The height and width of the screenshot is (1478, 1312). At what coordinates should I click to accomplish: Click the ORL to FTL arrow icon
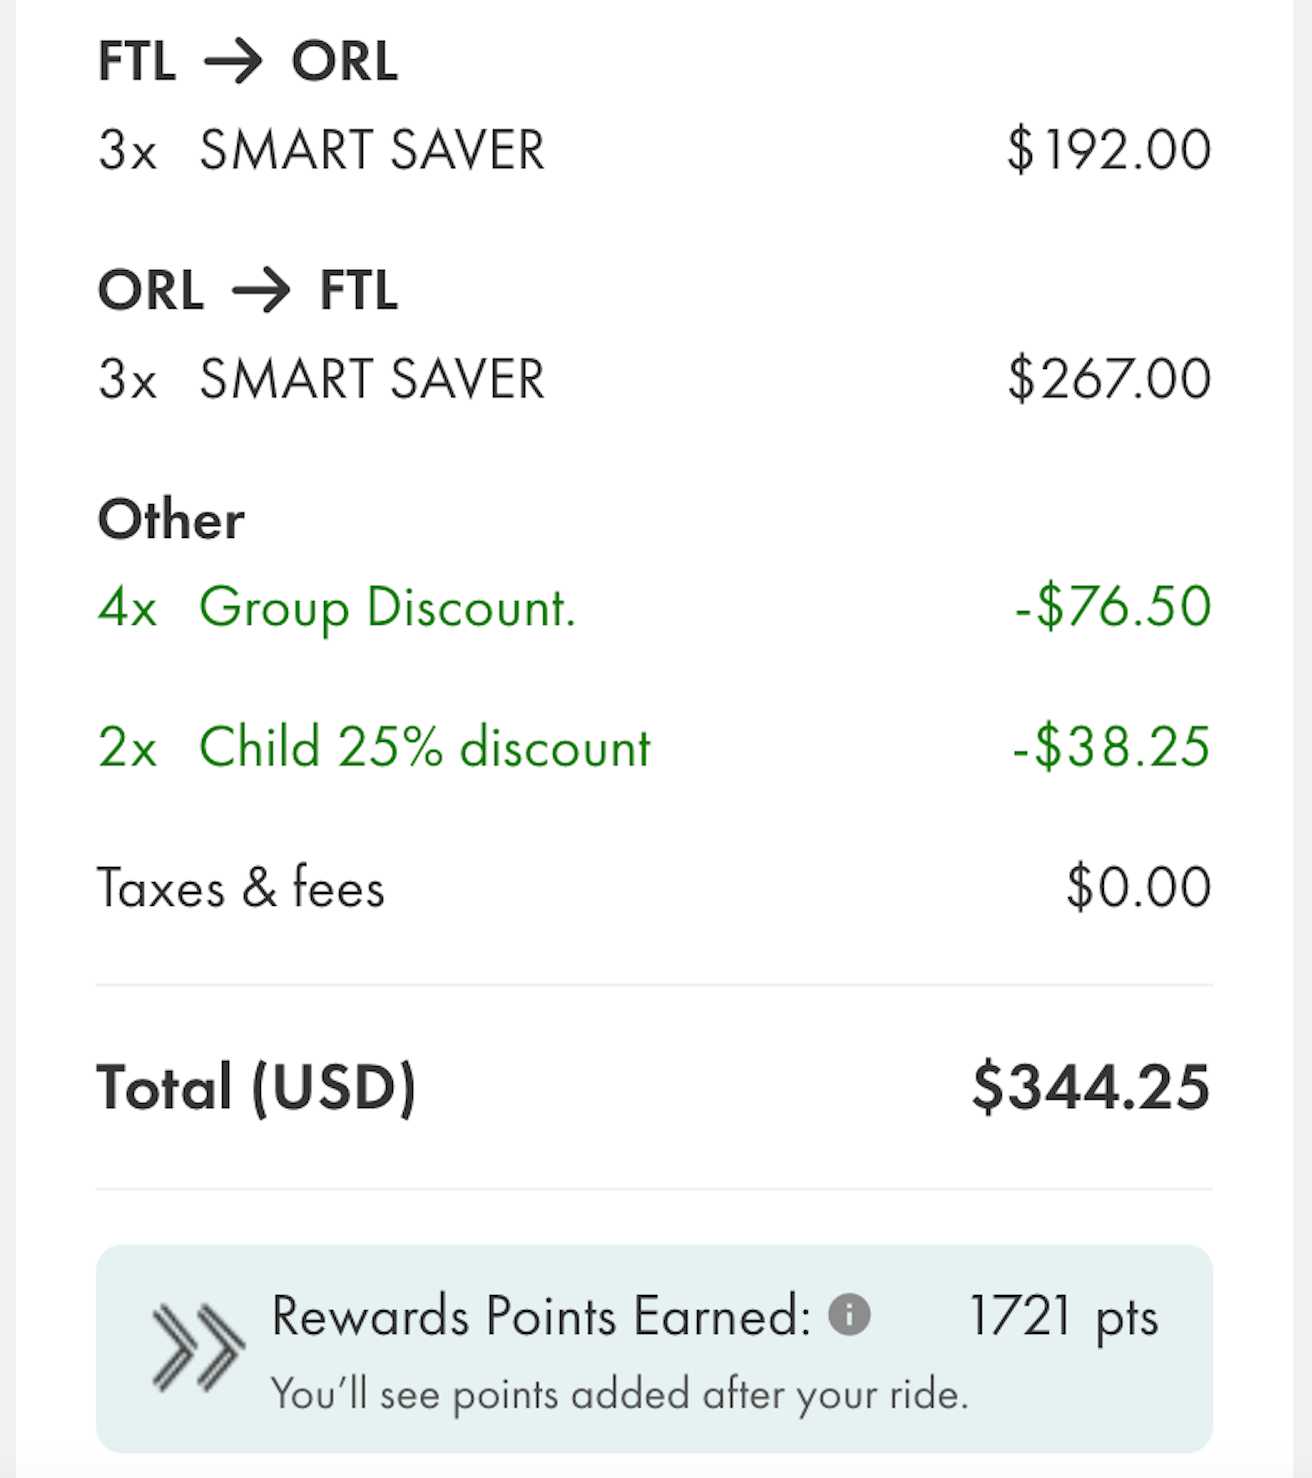[x=261, y=291]
